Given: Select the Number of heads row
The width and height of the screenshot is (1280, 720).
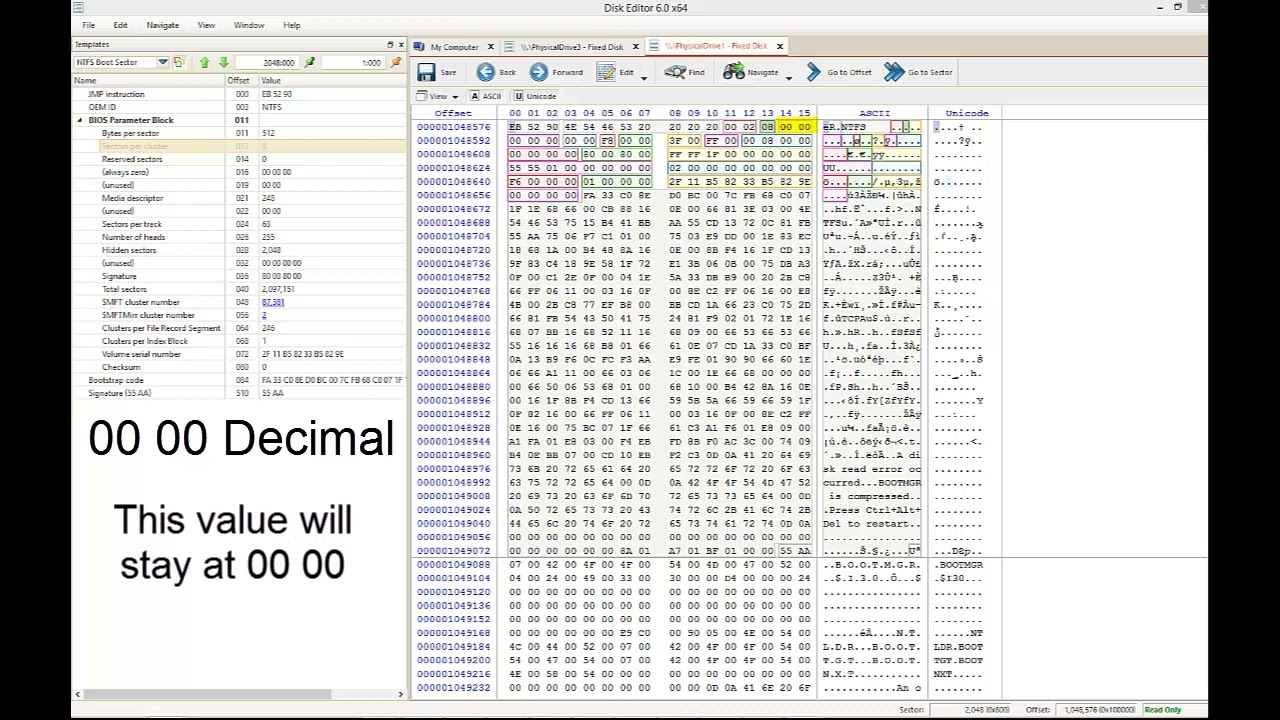Looking at the screenshot, I should point(239,237).
